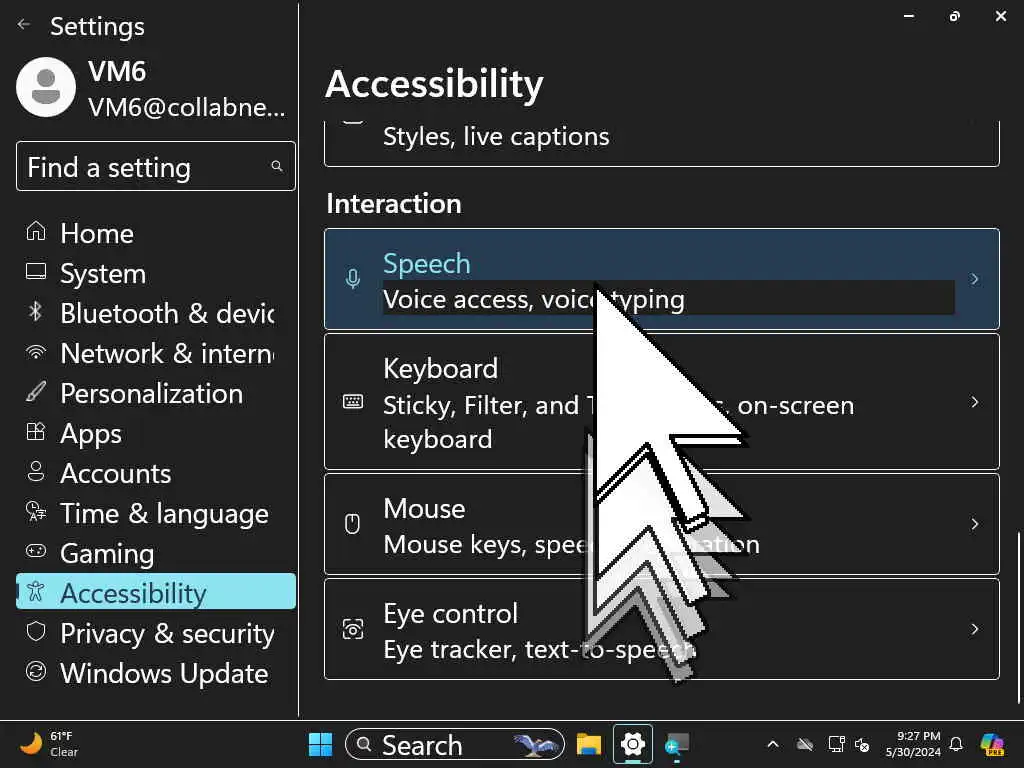Open File Explorer from the taskbar
The height and width of the screenshot is (768, 1024).
pos(588,744)
